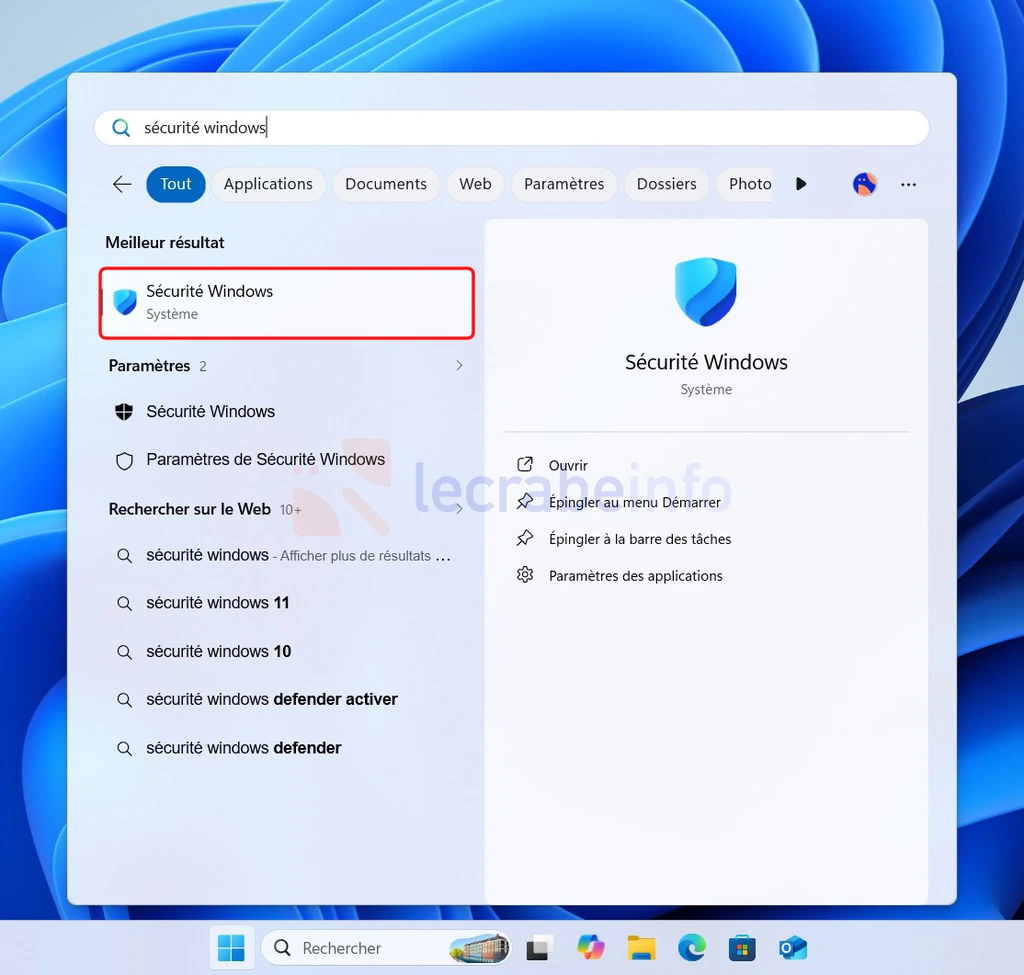This screenshot has width=1024, height=975.
Task: Choose Épingler à la barre des tâches
Action: coord(639,539)
